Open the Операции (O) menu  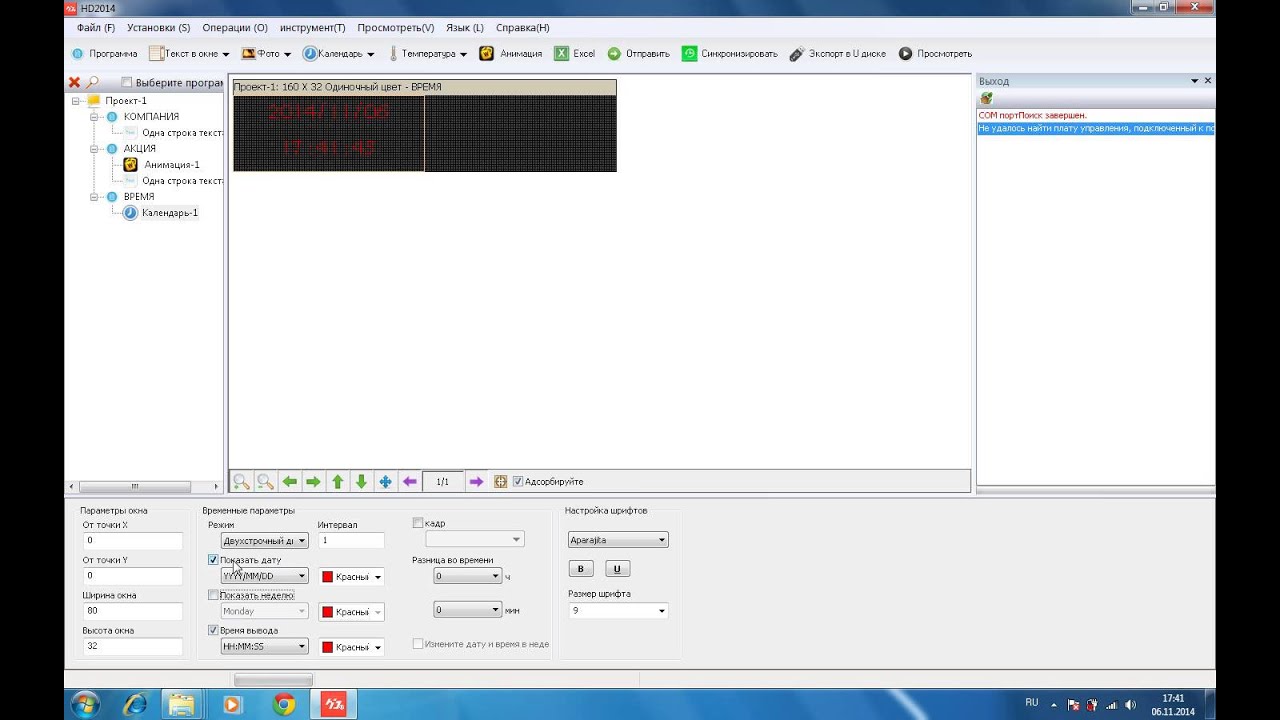235,28
